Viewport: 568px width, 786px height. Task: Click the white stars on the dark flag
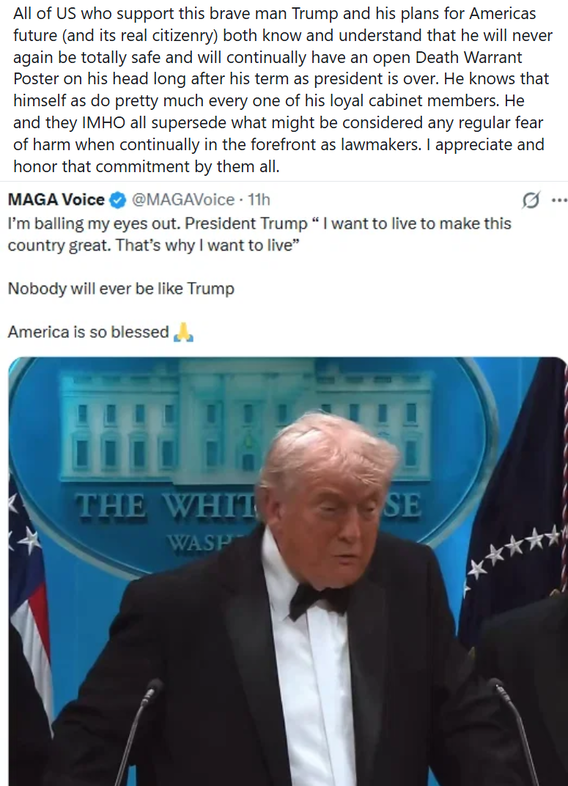(513, 551)
